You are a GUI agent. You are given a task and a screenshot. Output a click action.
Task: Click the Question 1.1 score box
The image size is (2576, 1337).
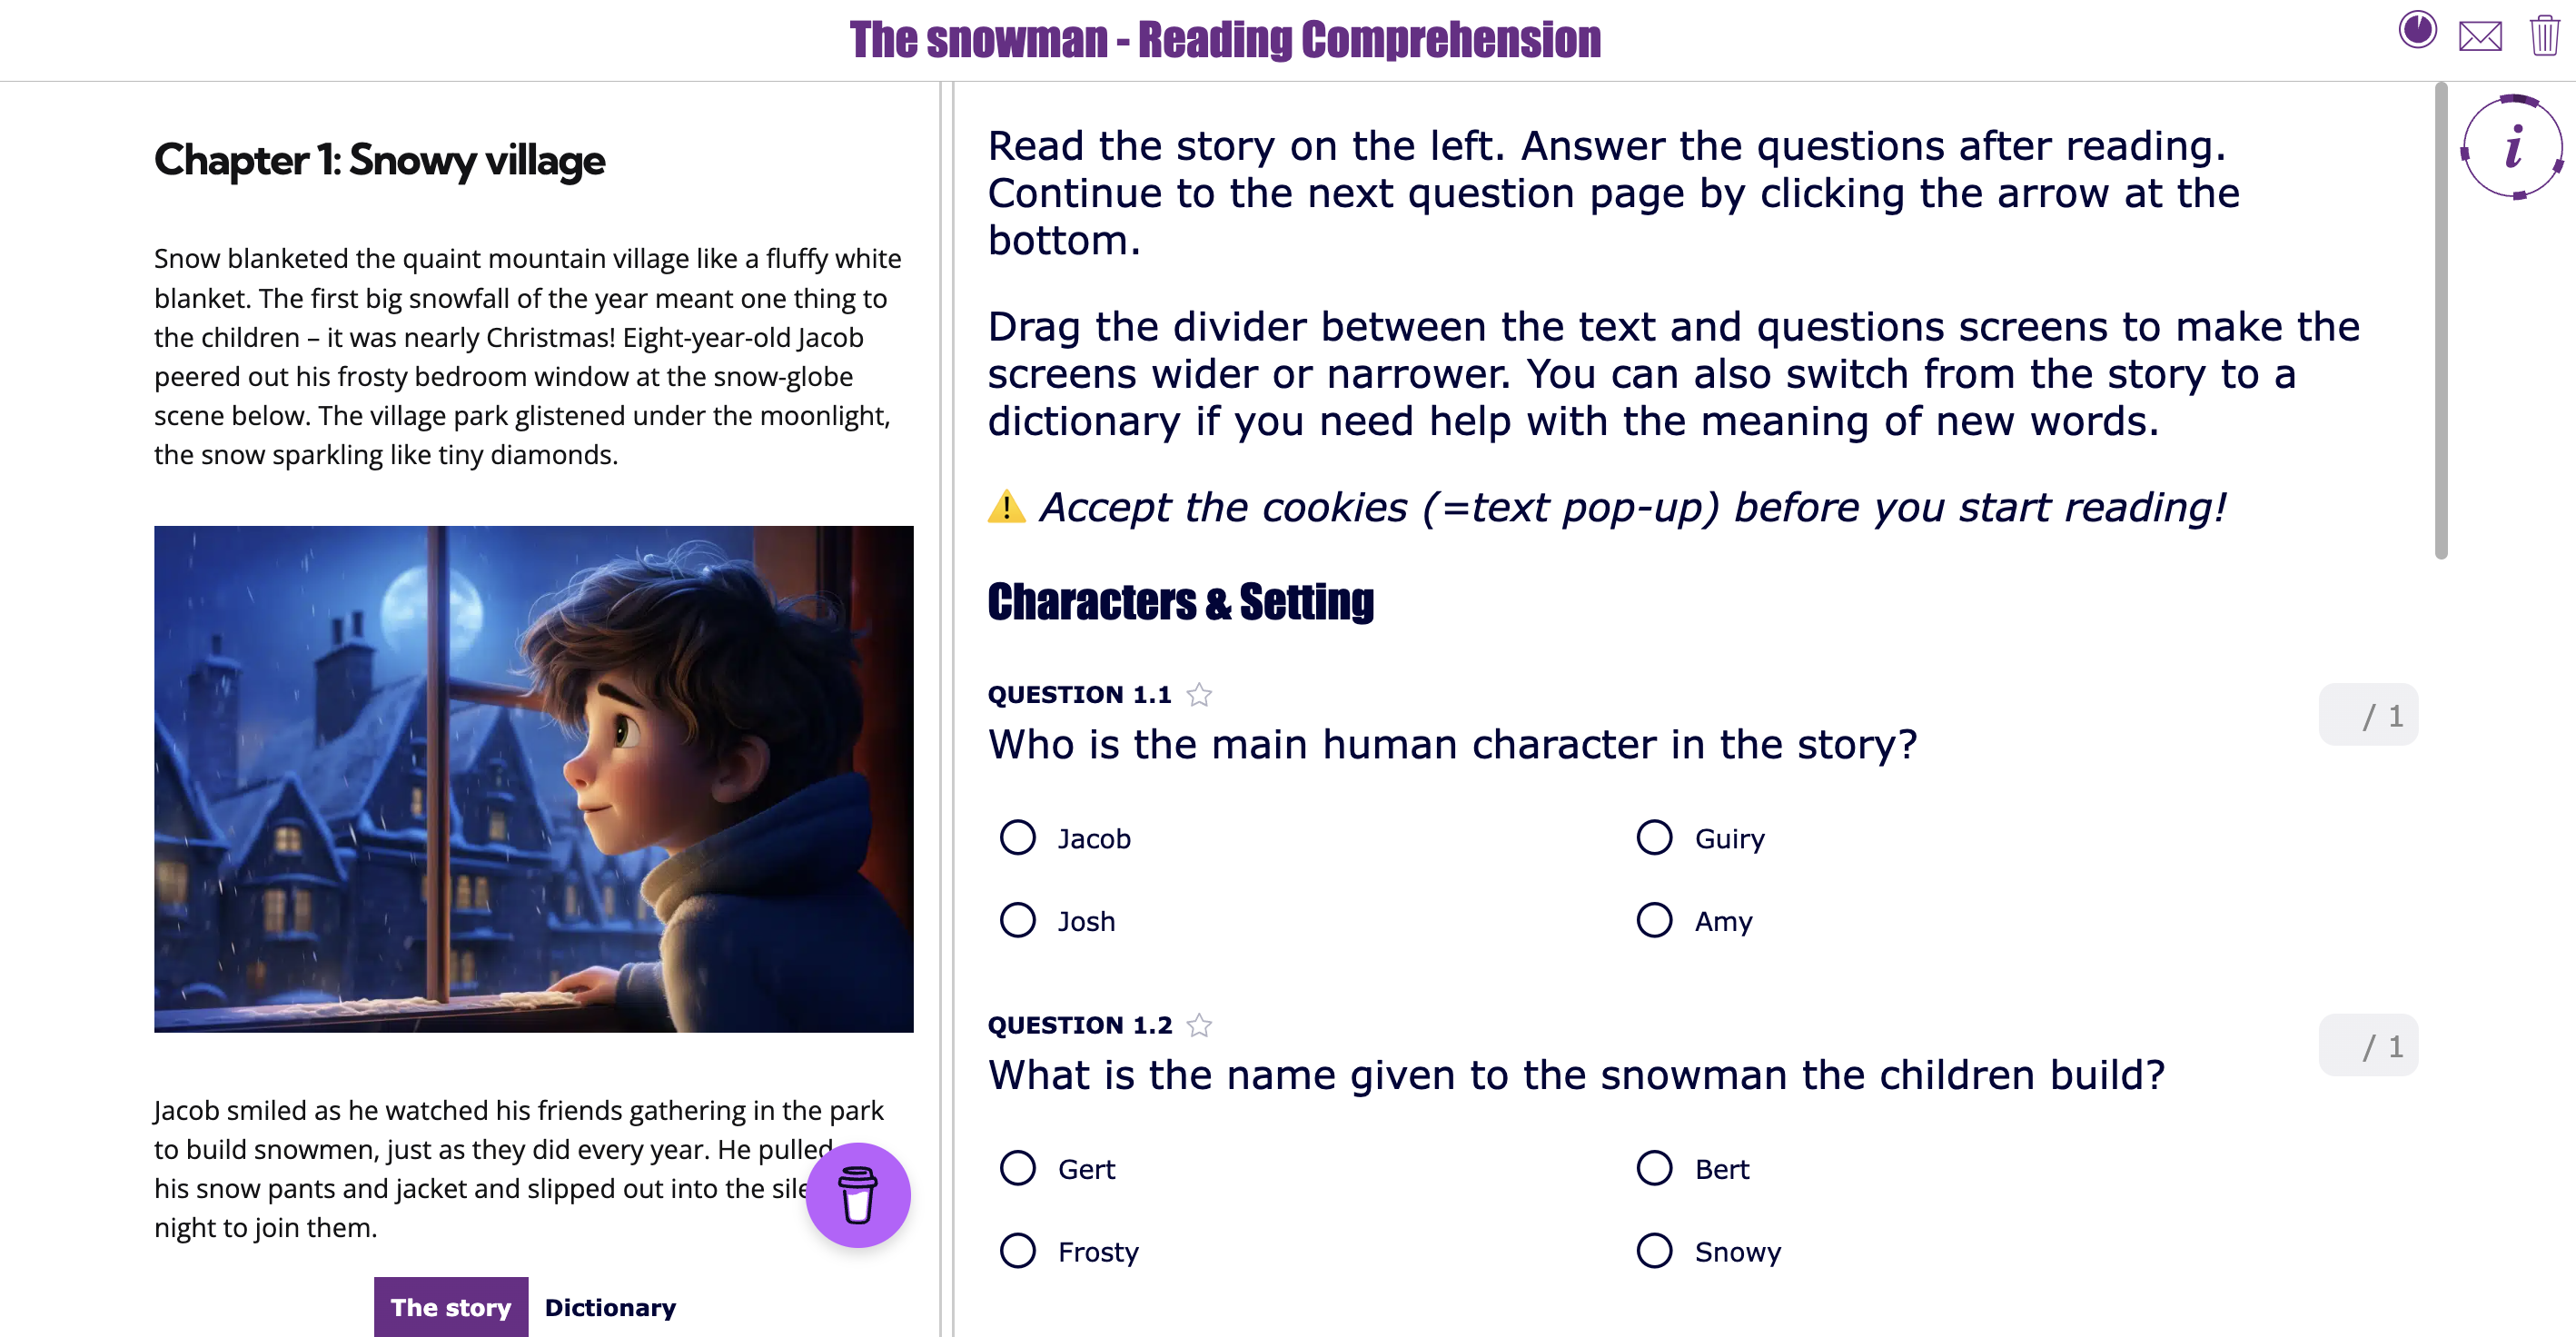pos(2368,714)
